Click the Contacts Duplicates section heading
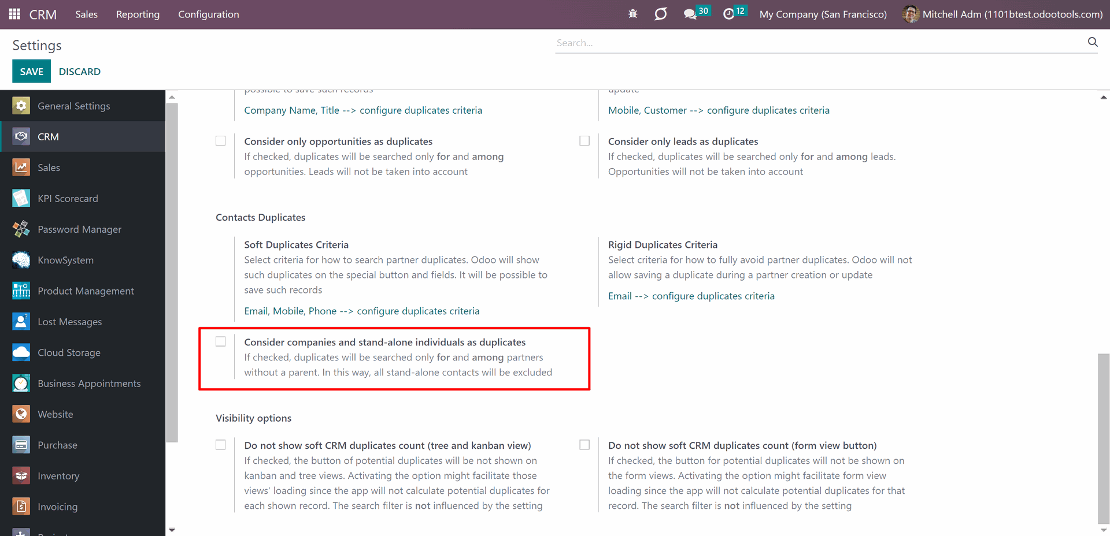 [261, 217]
